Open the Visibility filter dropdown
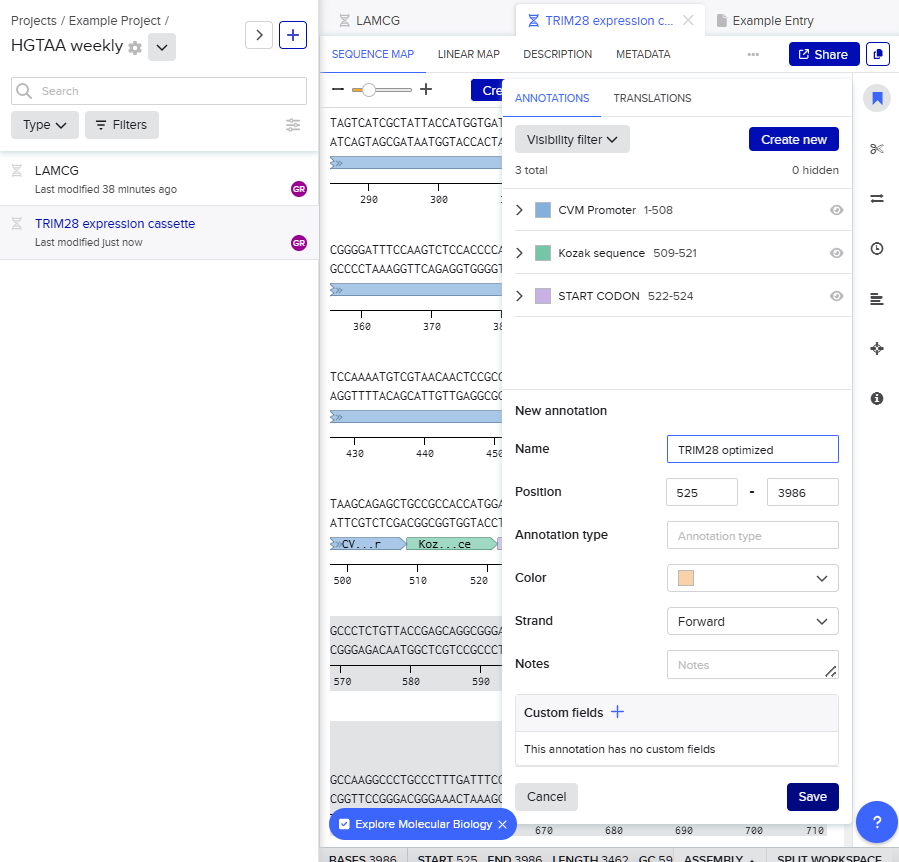This screenshot has height=862, width=899. [x=572, y=140]
